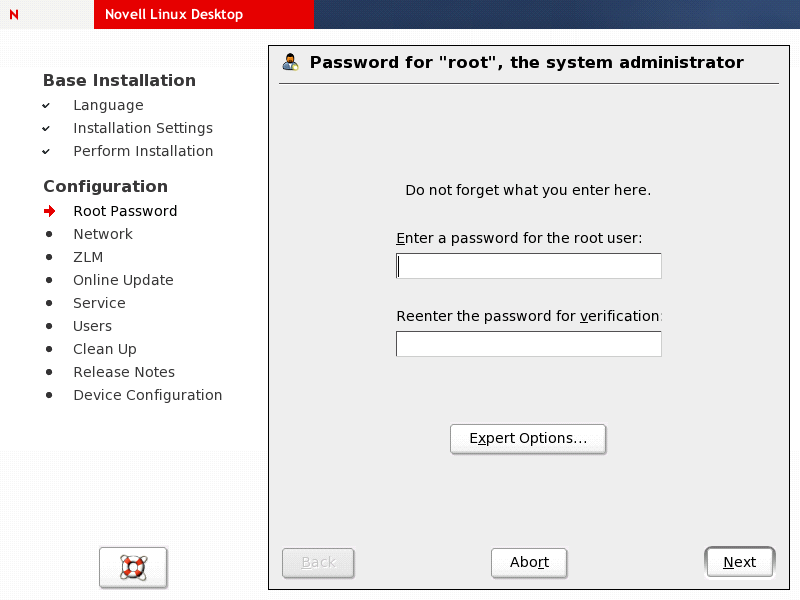Open Expert Options dialog
This screenshot has width=800, height=600.
pyautogui.click(x=528, y=438)
